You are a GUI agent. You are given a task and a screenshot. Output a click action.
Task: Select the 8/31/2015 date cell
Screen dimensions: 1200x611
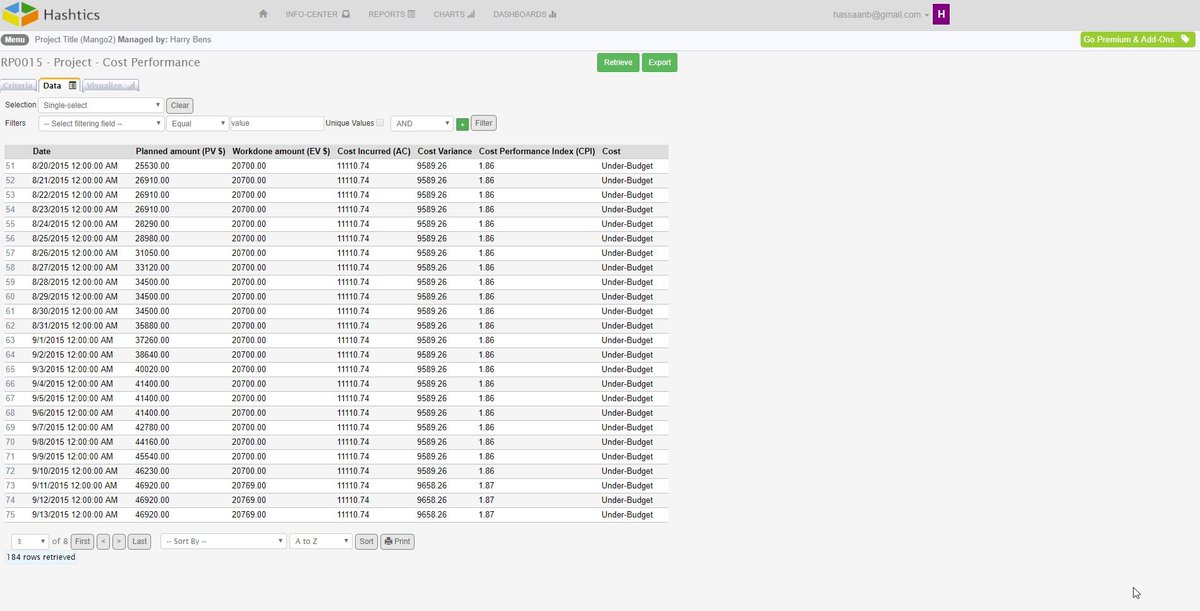pos(75,326)
